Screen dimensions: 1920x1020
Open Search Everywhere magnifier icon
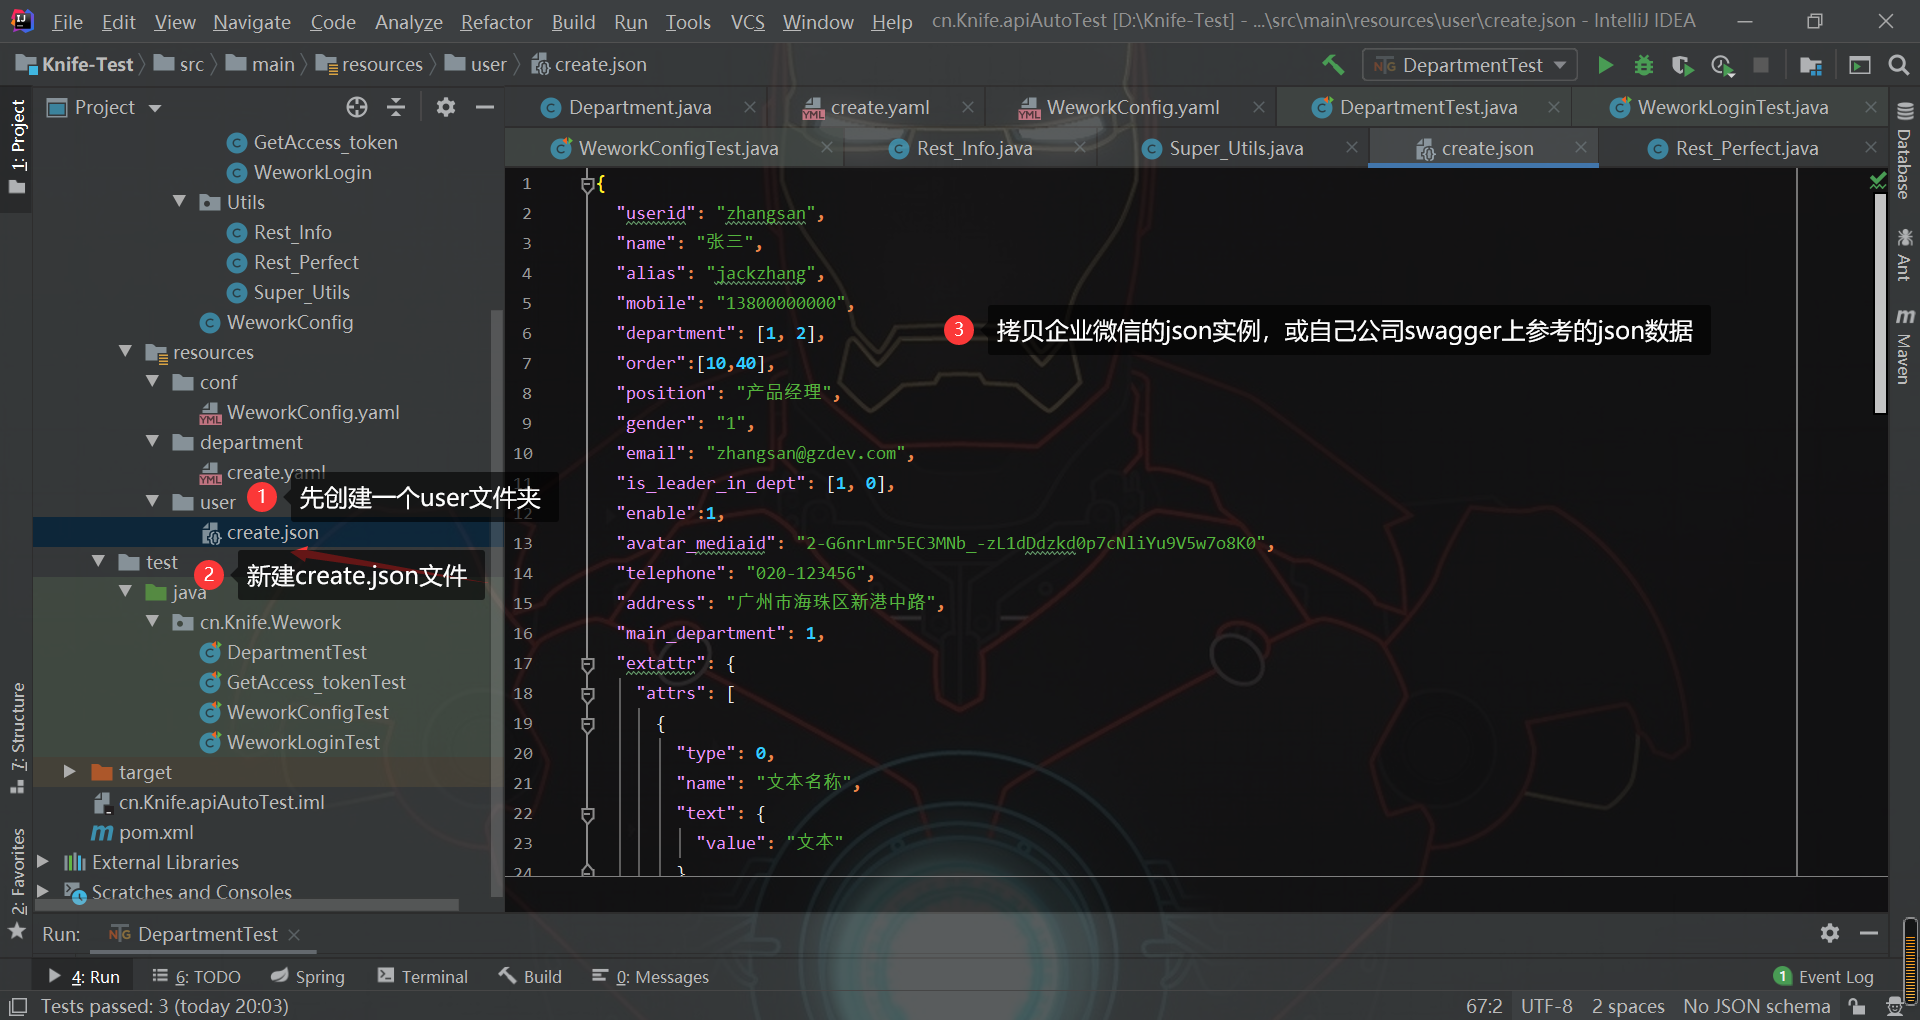pos(1898,65)
